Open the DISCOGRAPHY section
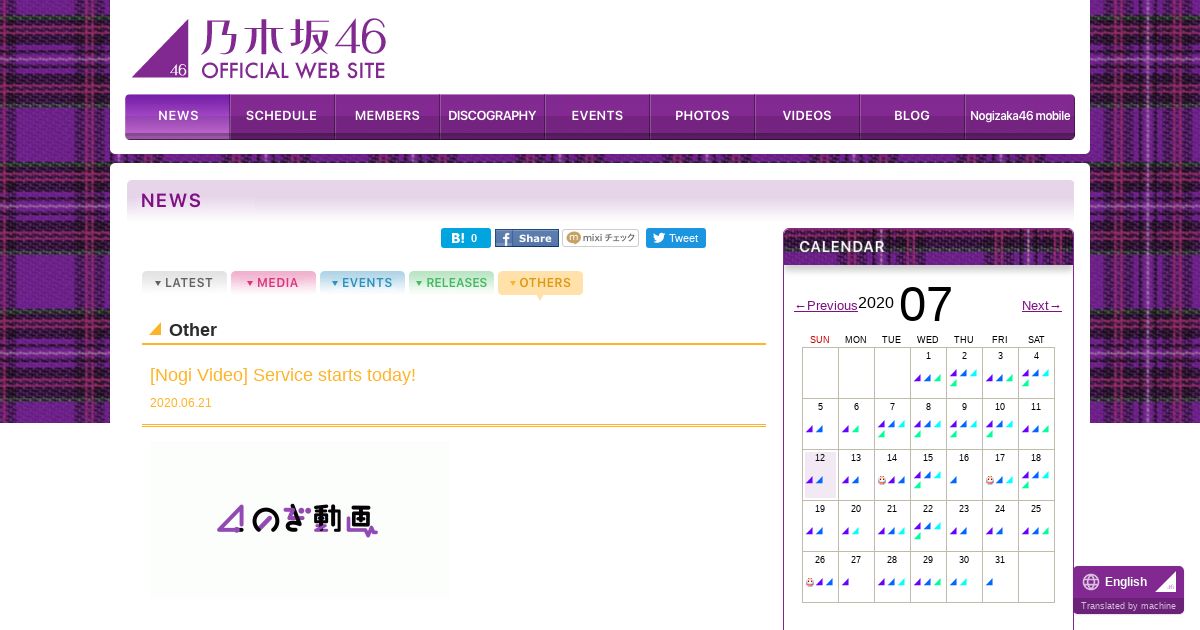Viewport: 1200px width, 630px height. 492,116
